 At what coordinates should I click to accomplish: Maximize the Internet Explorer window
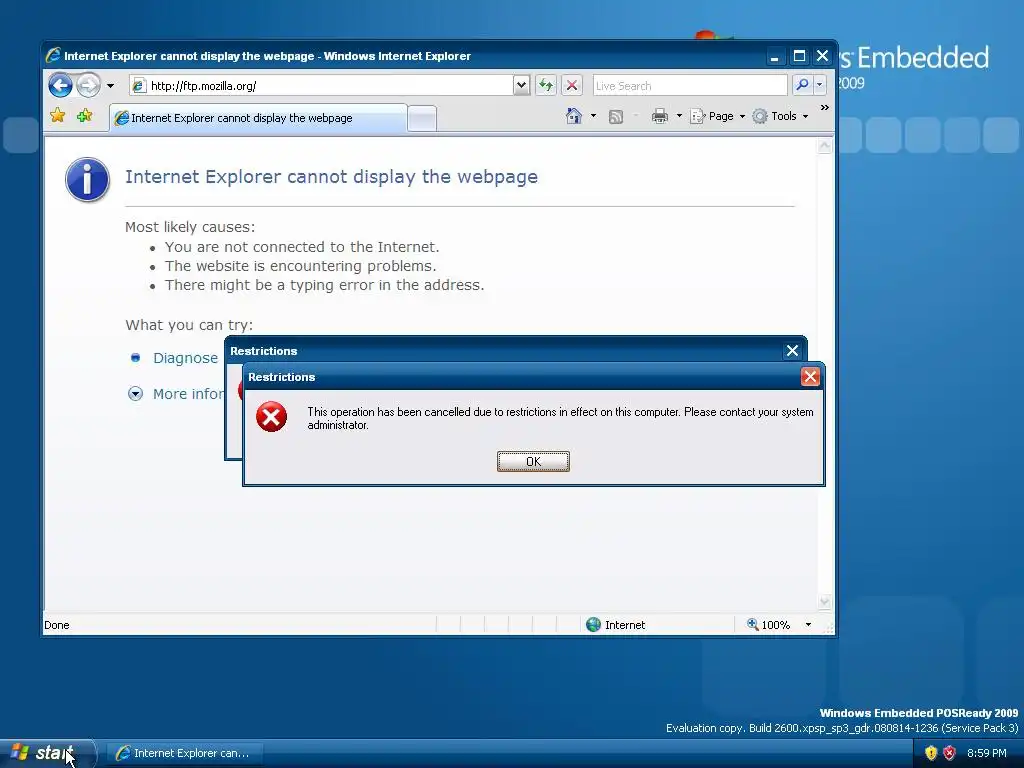799,56
